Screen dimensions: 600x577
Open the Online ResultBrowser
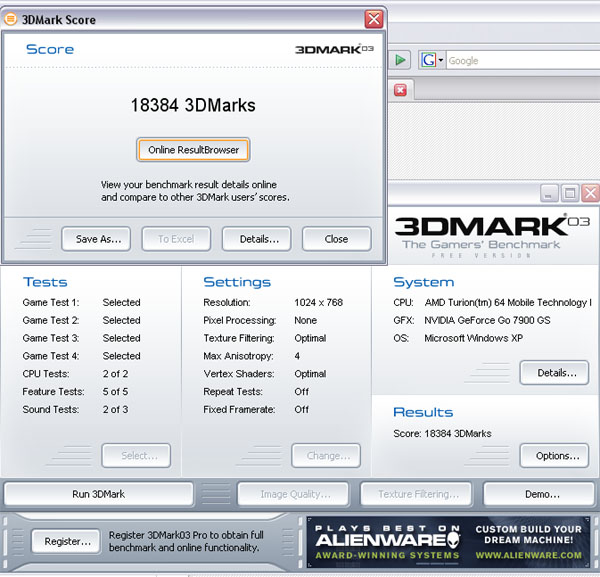point(193,150)
